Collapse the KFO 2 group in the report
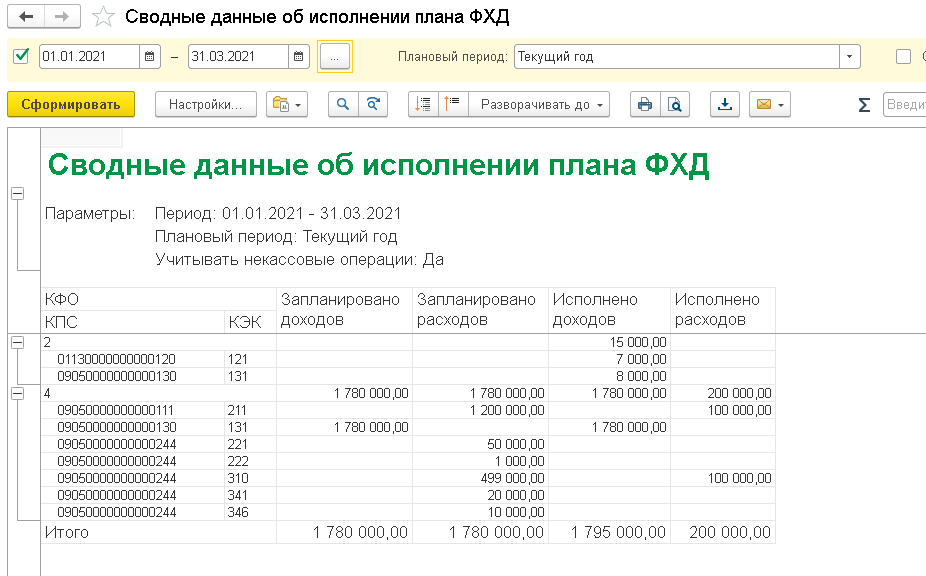 [x=17, y=343]
